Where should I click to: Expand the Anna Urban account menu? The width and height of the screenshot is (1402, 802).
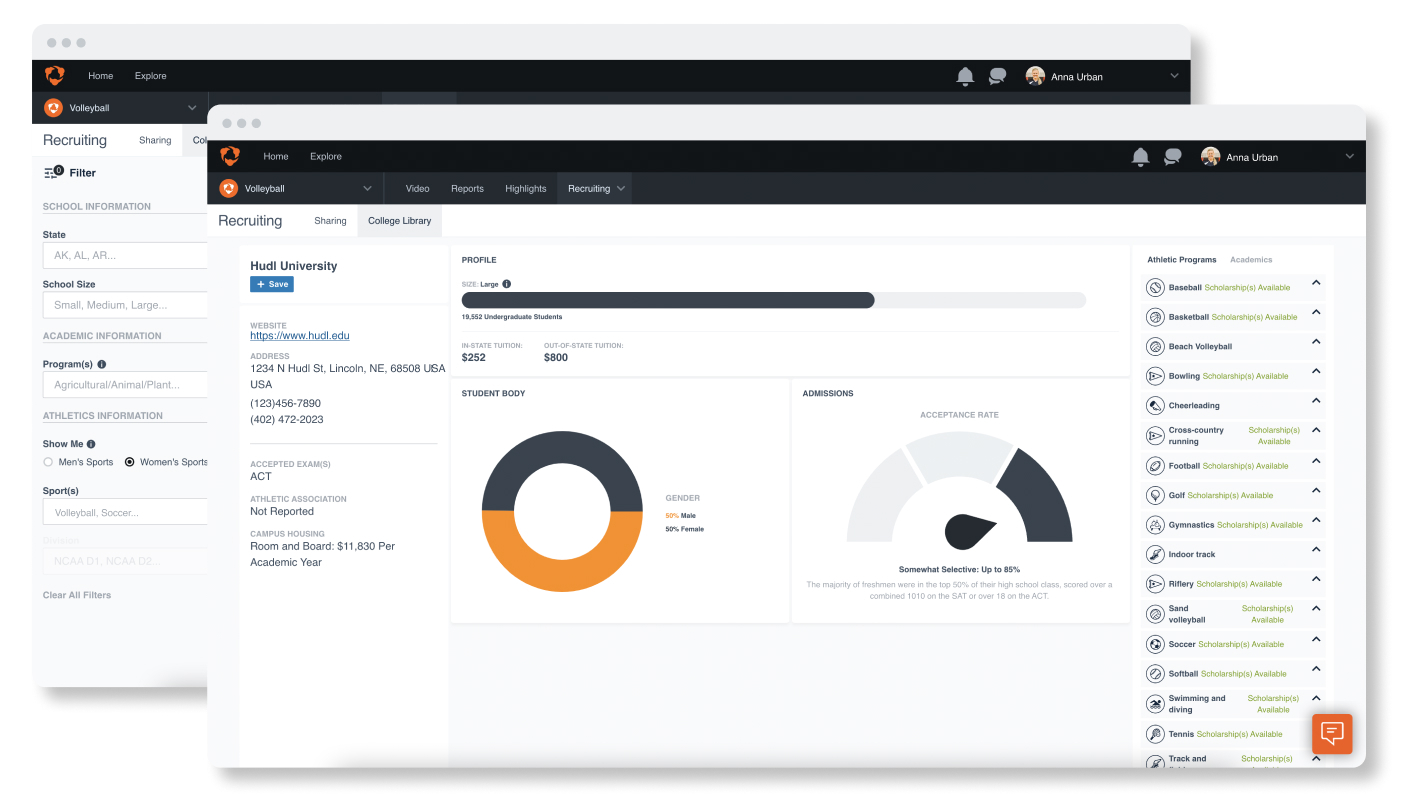pos(1349,157)
